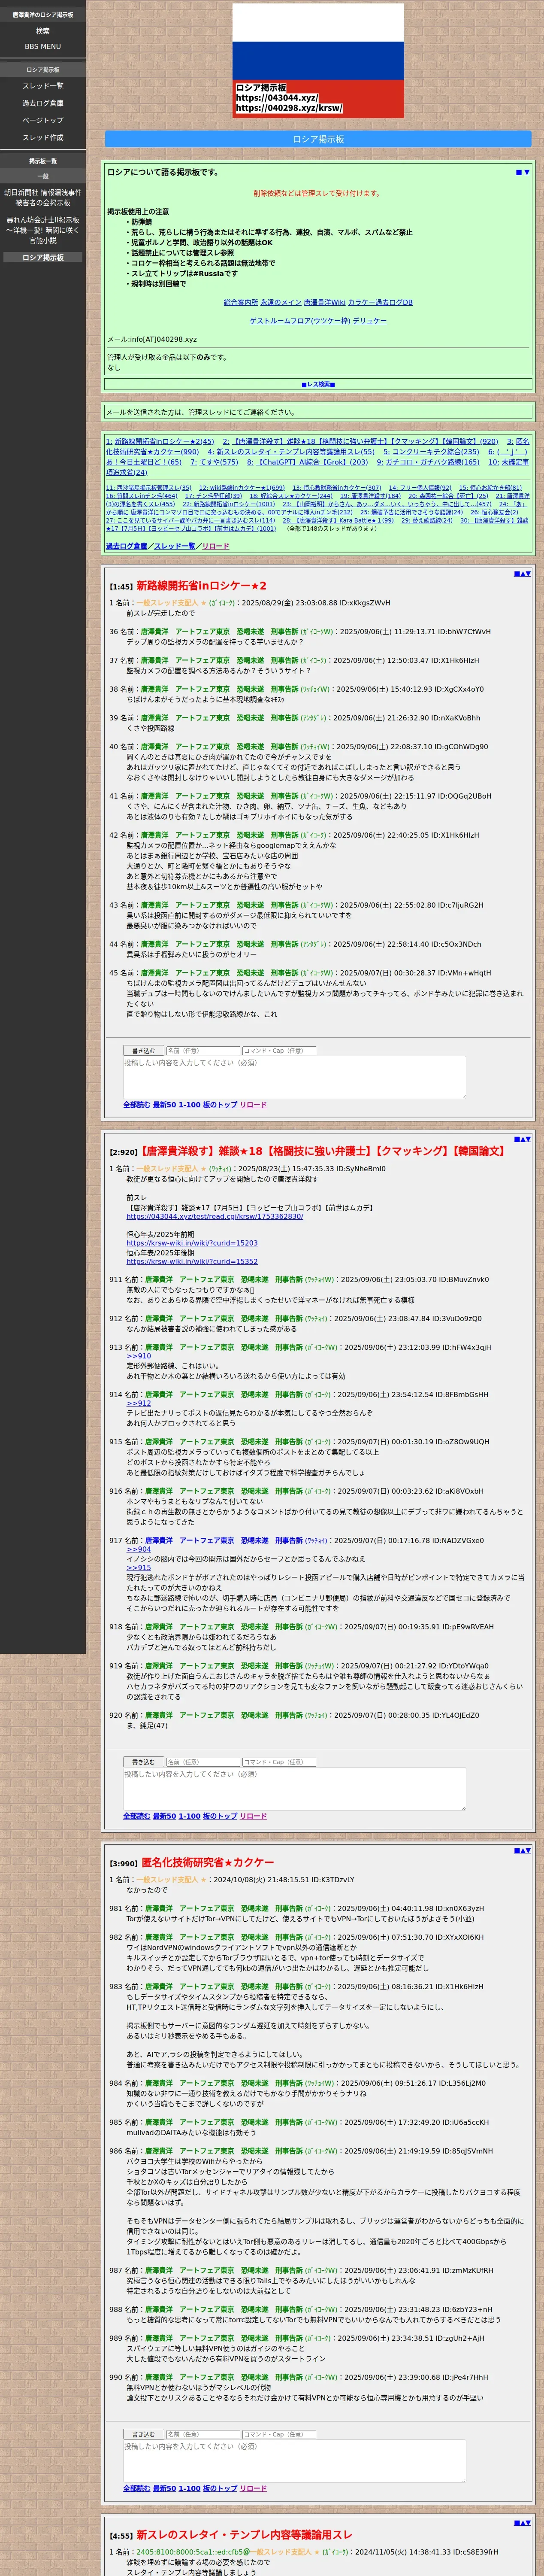The width and height of the screenshot is (544, 2576).
Task: Select ロシア掲示板 at the sidebar bottom
Action: click(43, 257)
